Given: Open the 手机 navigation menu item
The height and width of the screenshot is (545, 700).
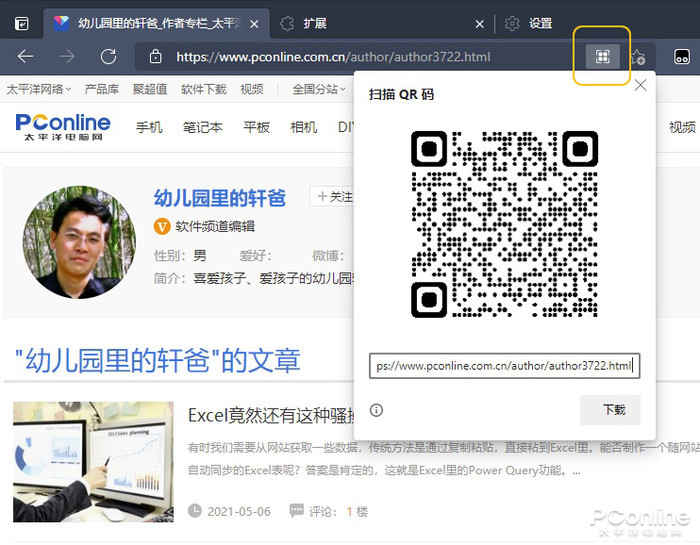Looking at the screenshot, I should click(x=149, y=127).
